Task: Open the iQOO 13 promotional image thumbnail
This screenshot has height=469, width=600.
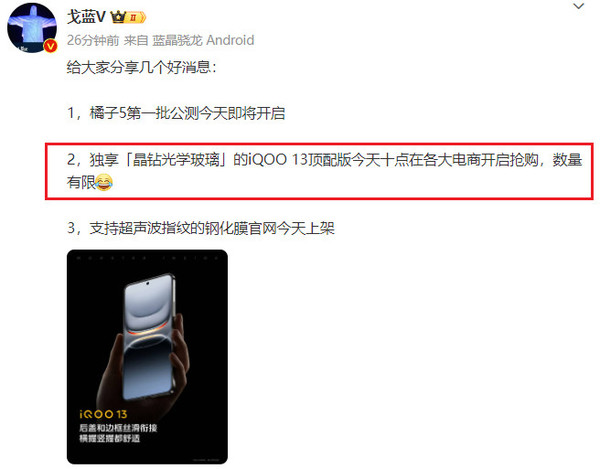Action: point(147,357)
